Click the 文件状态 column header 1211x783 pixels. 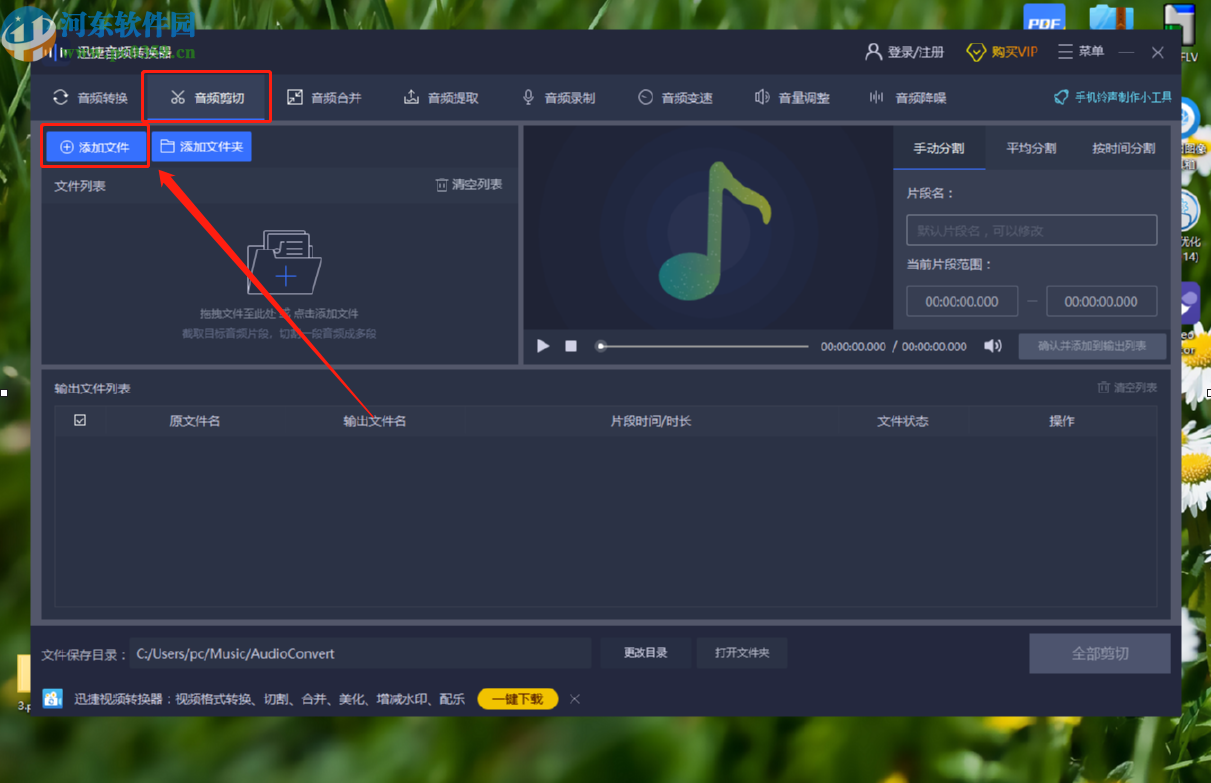903,421
